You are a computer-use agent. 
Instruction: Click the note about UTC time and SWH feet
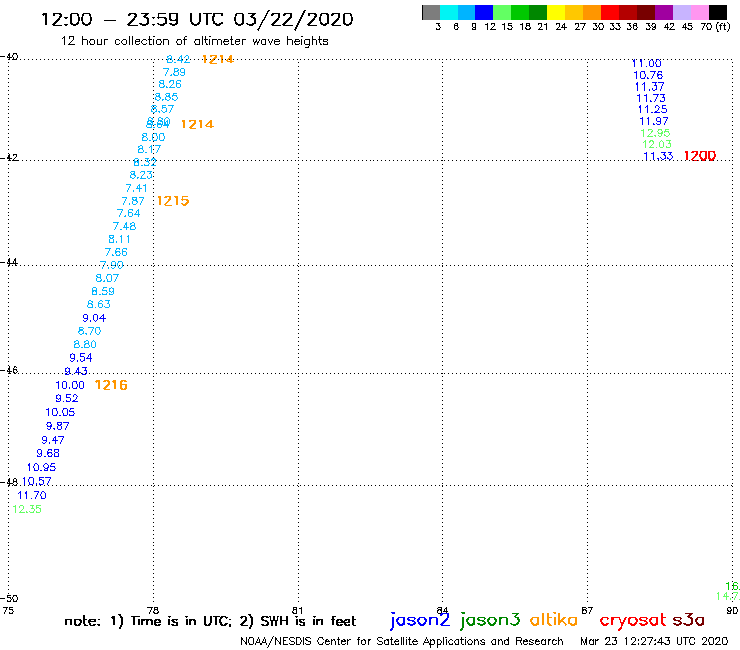tap(210, 621)
